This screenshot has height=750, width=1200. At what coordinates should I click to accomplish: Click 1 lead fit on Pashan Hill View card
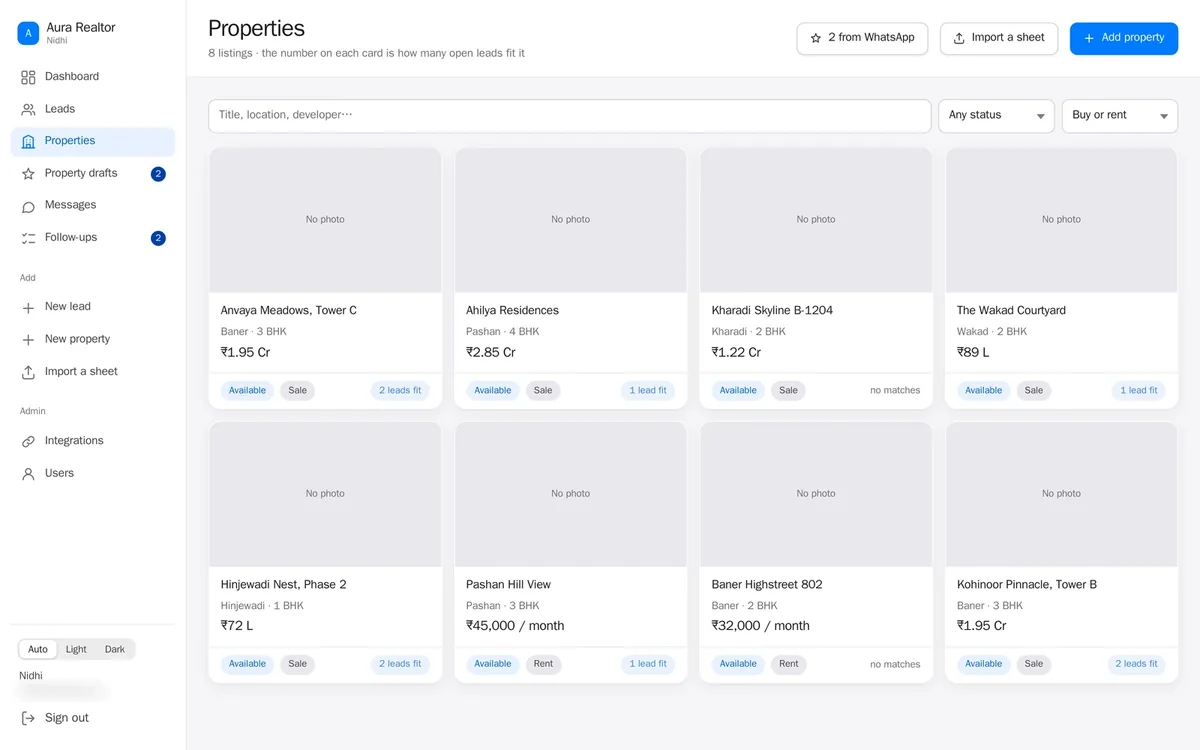click(648, 664)
